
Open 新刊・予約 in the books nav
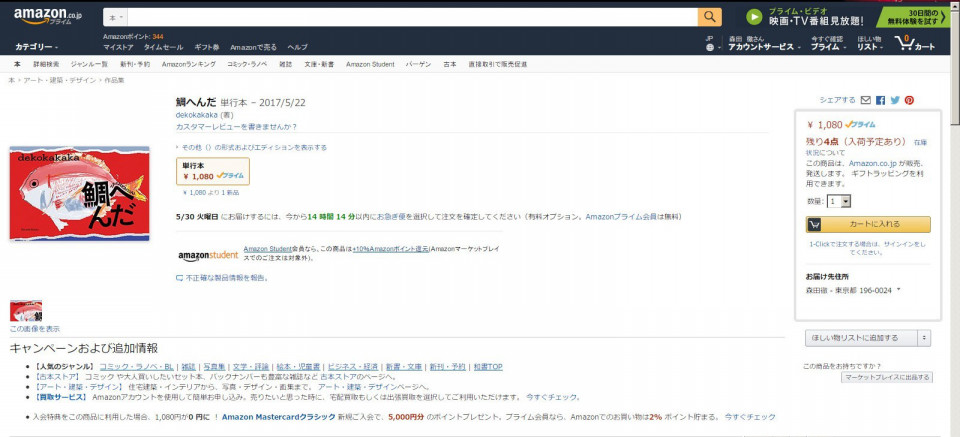tap(135, 64)
